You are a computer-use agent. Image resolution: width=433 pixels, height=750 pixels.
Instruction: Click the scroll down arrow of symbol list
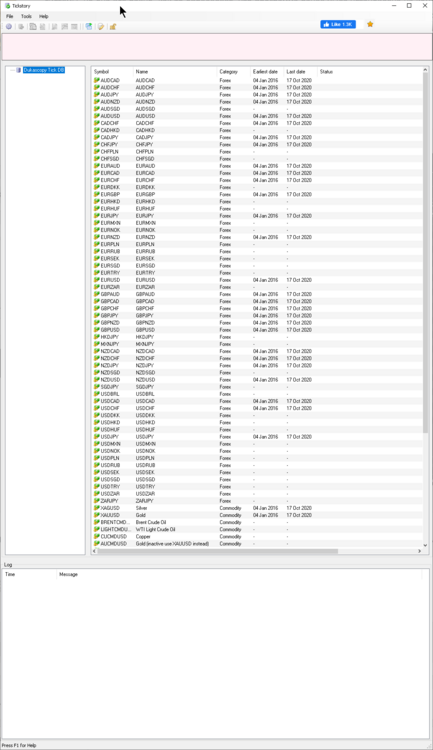(x=425, y=545)
